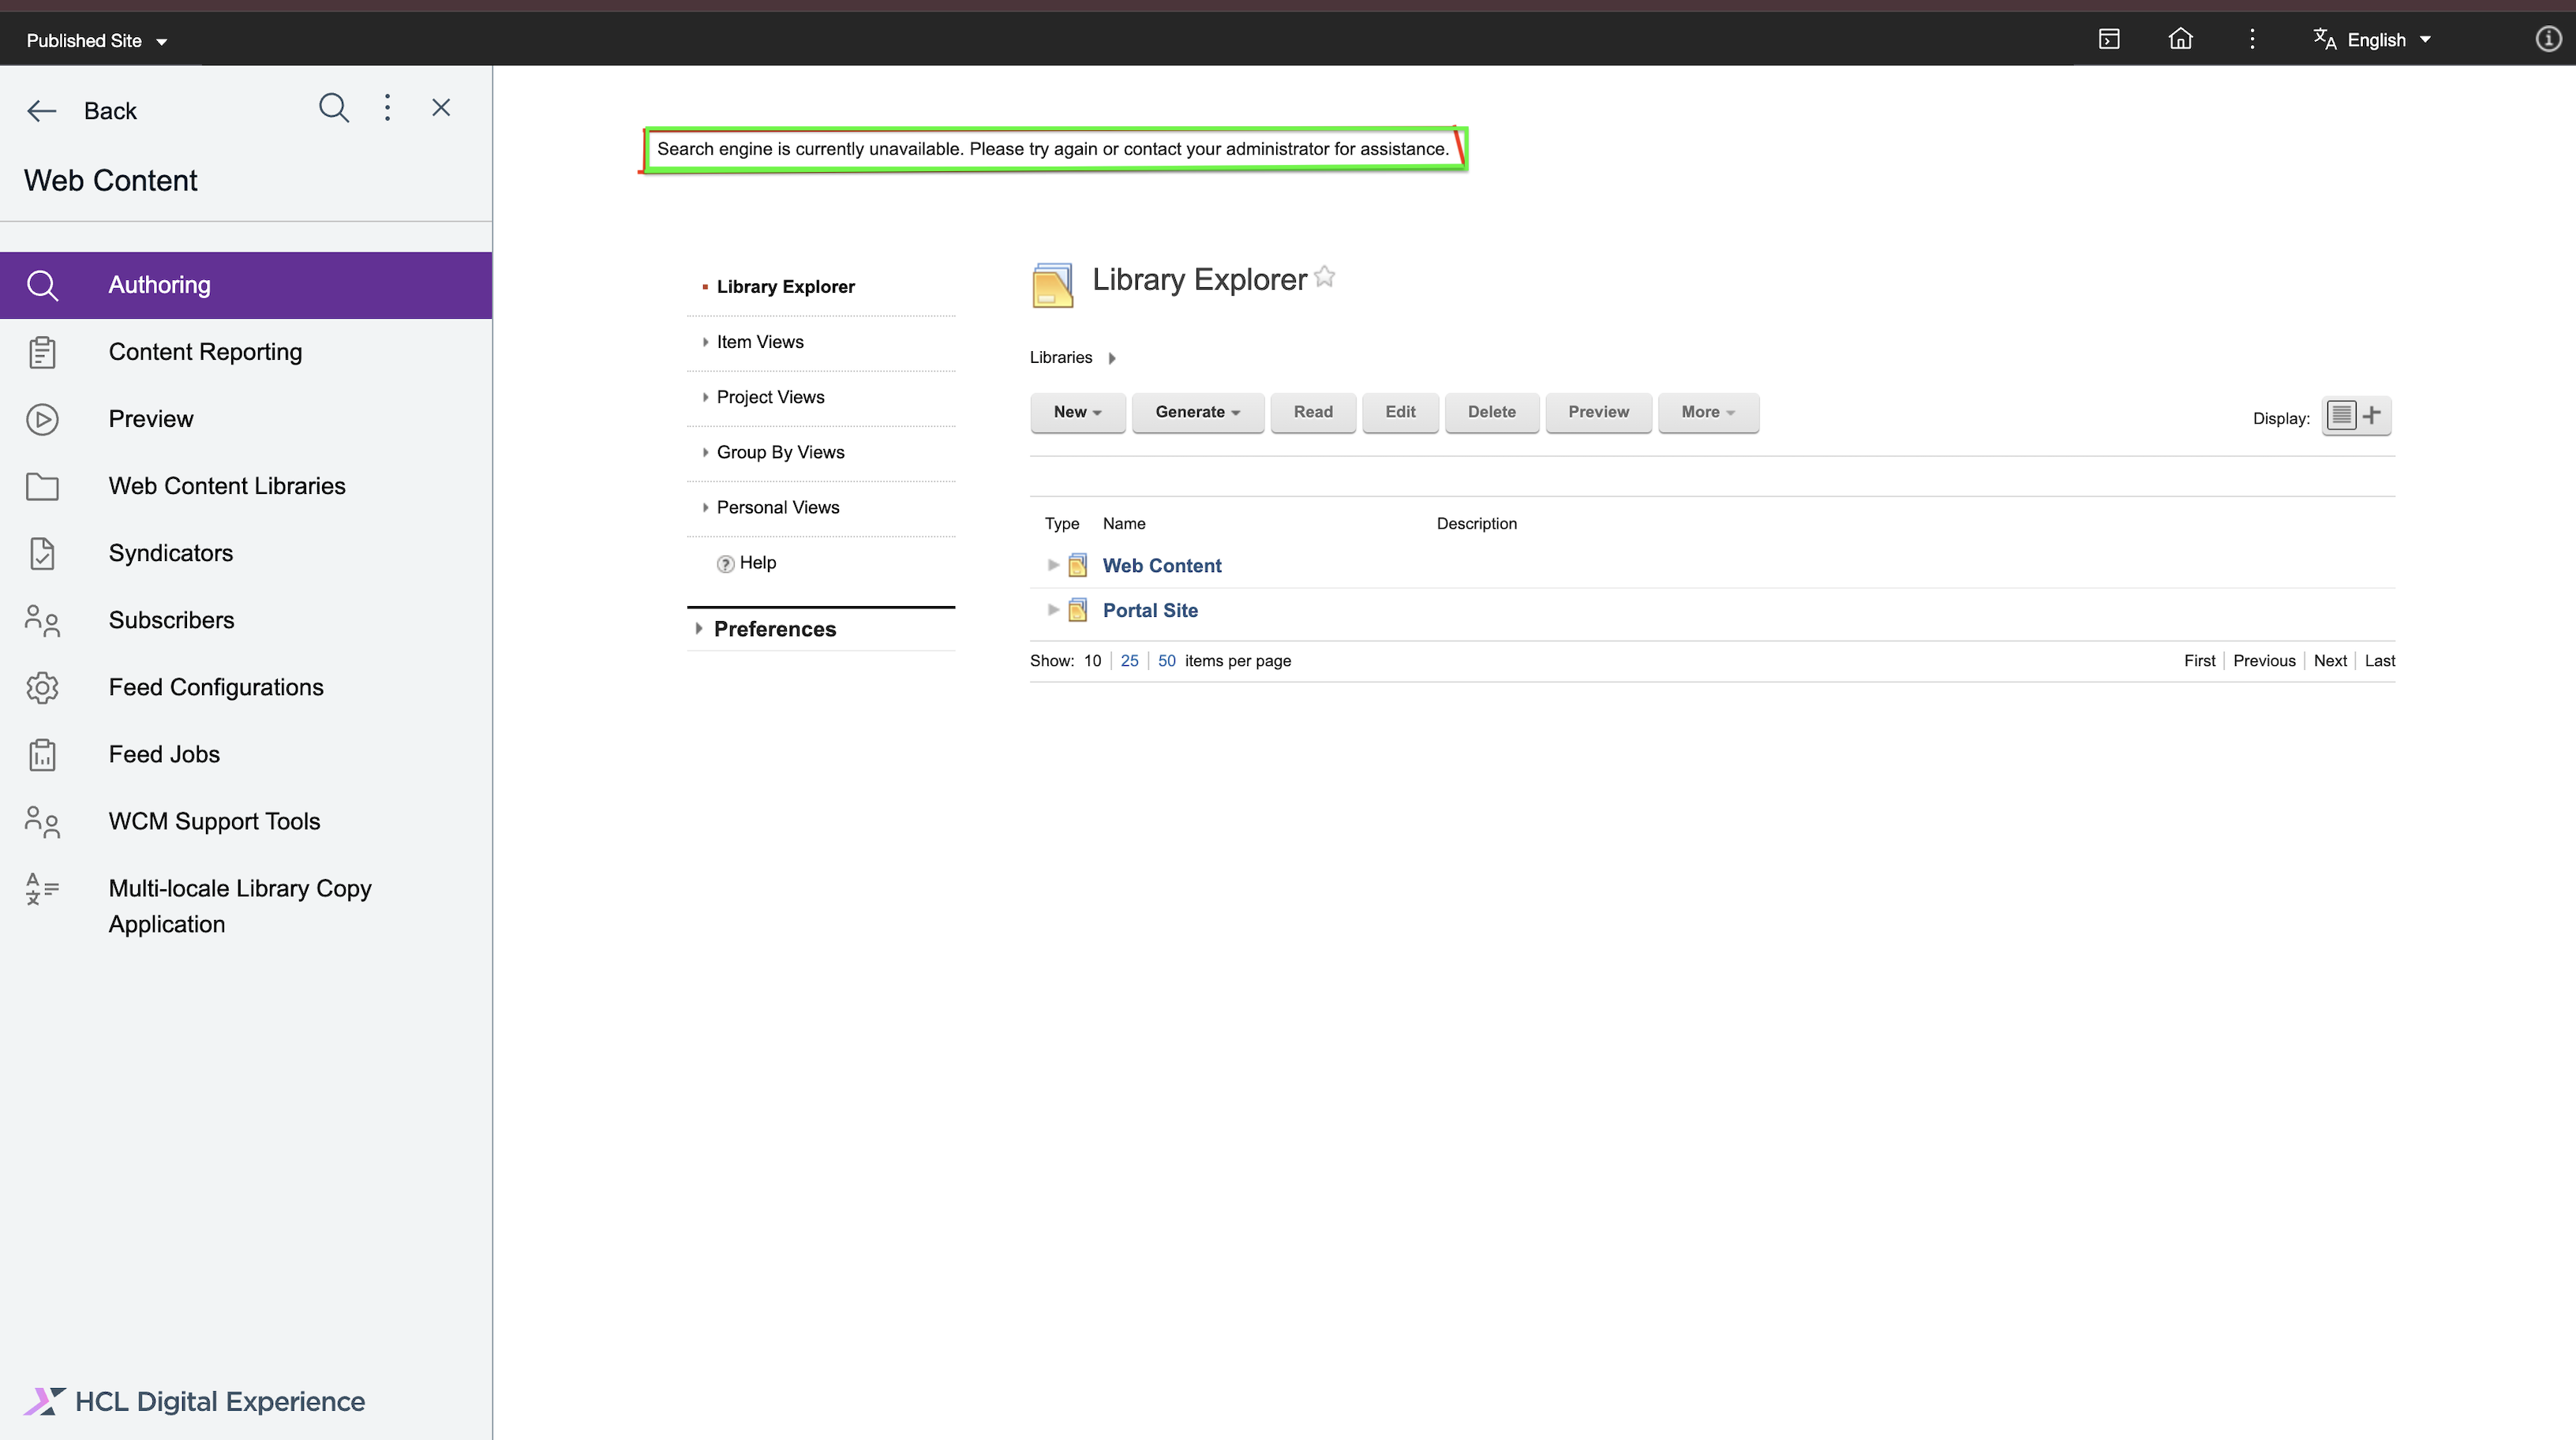Open the Web Content library link
2576x1440 pixels.
point(1161,566)
